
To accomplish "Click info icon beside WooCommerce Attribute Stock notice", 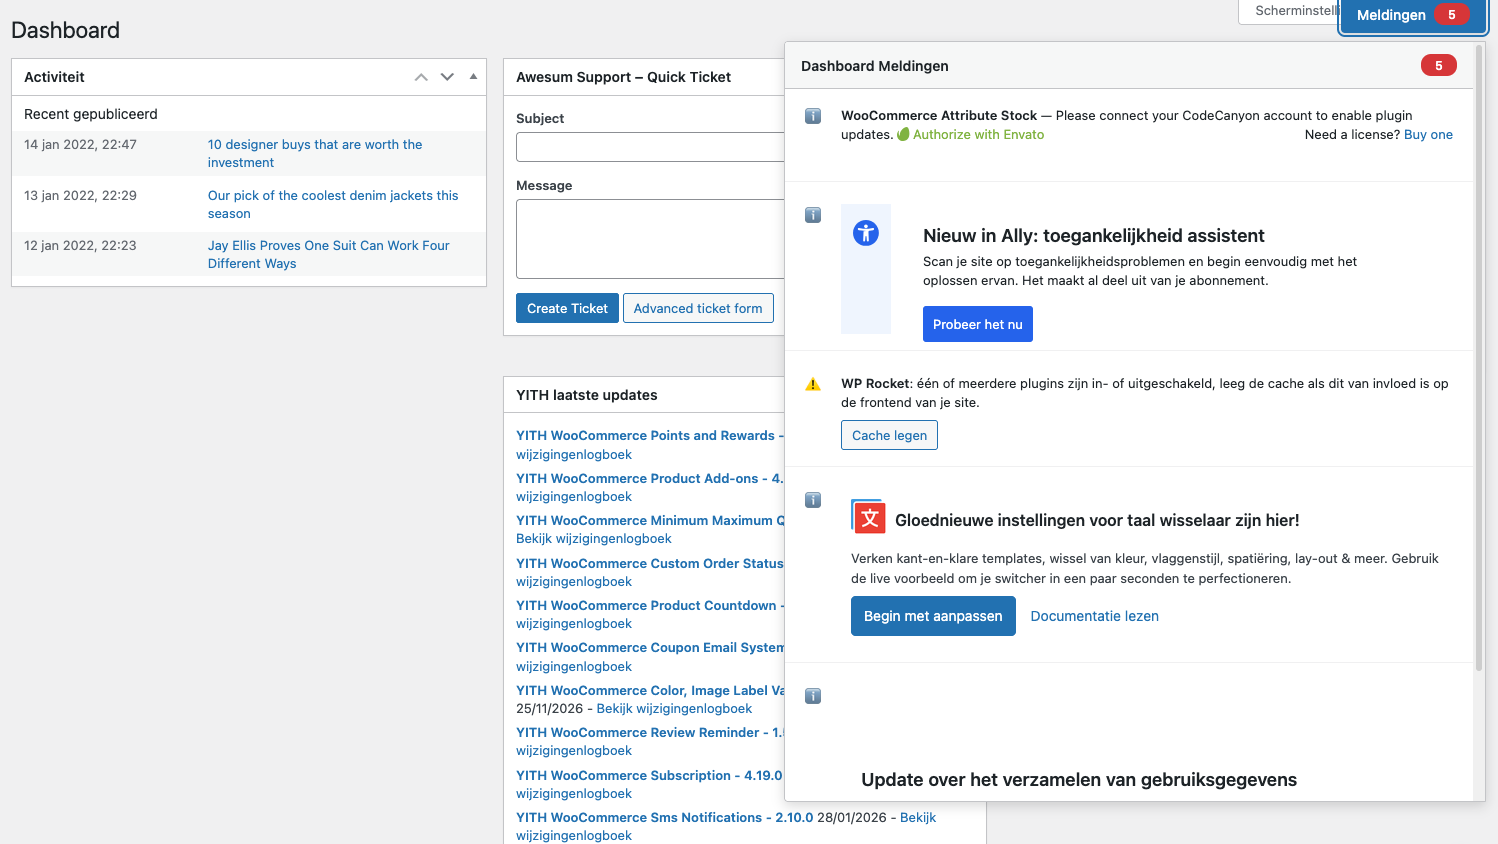I will 813,116.
